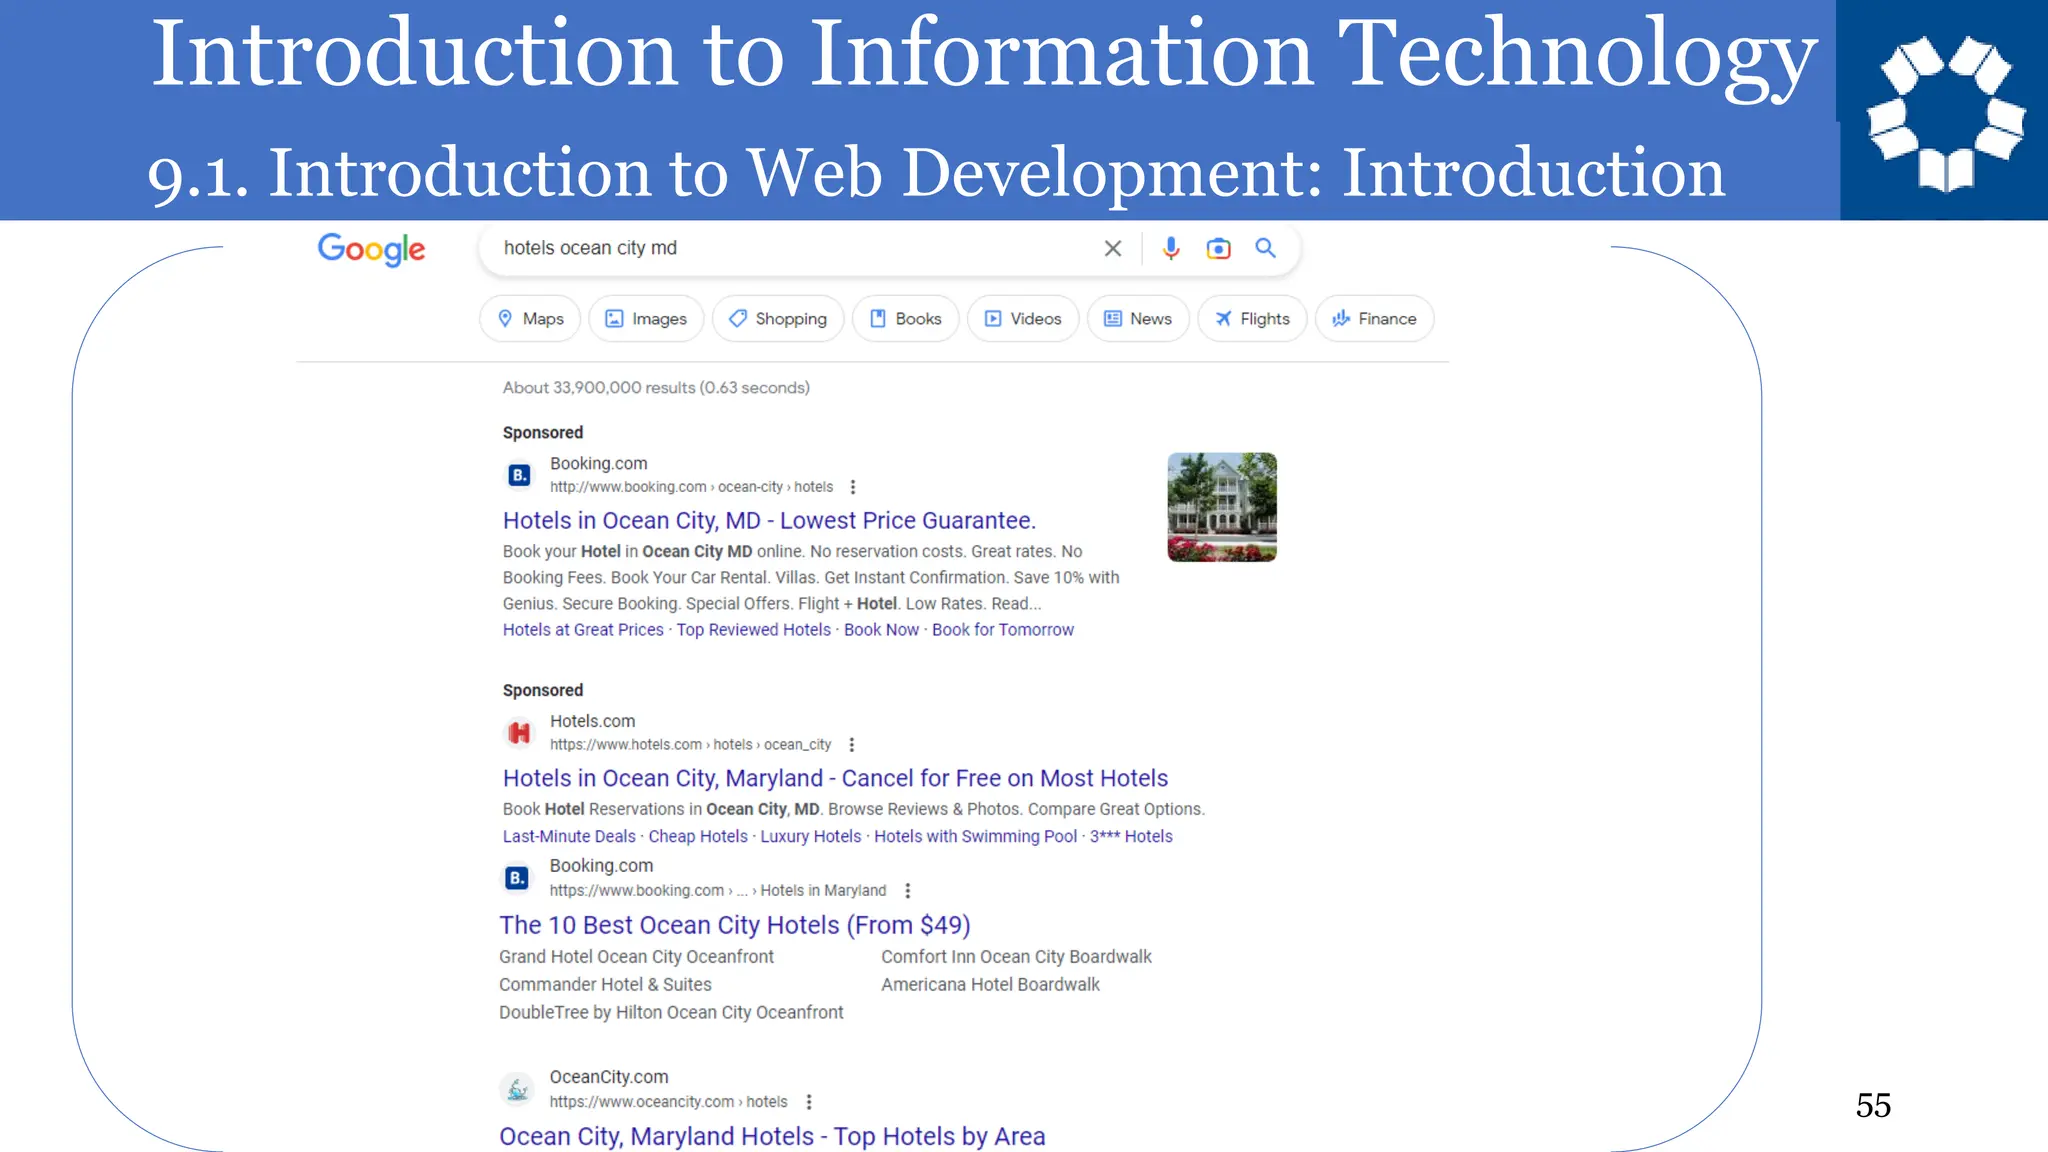Switch to the Videos filter tab
The image size is (2048, 1152).
pos(1023,319)
